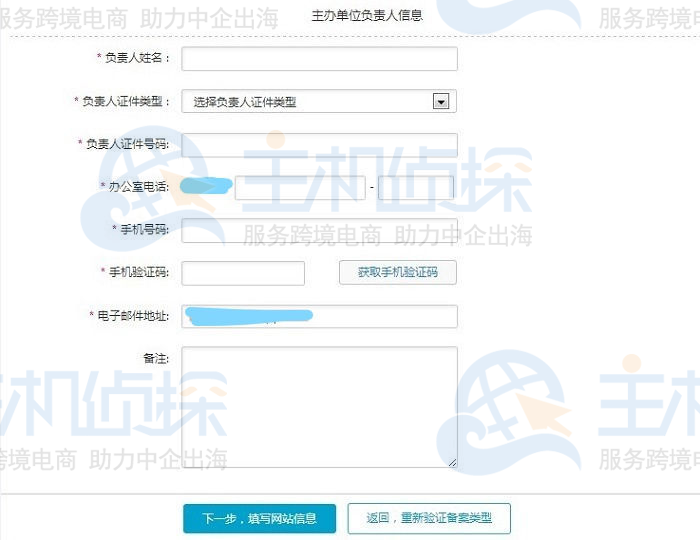The height and width of the screenshot is (540, 700).
Task: Click 下一步，填写网站信息 button
Action: 259,519
